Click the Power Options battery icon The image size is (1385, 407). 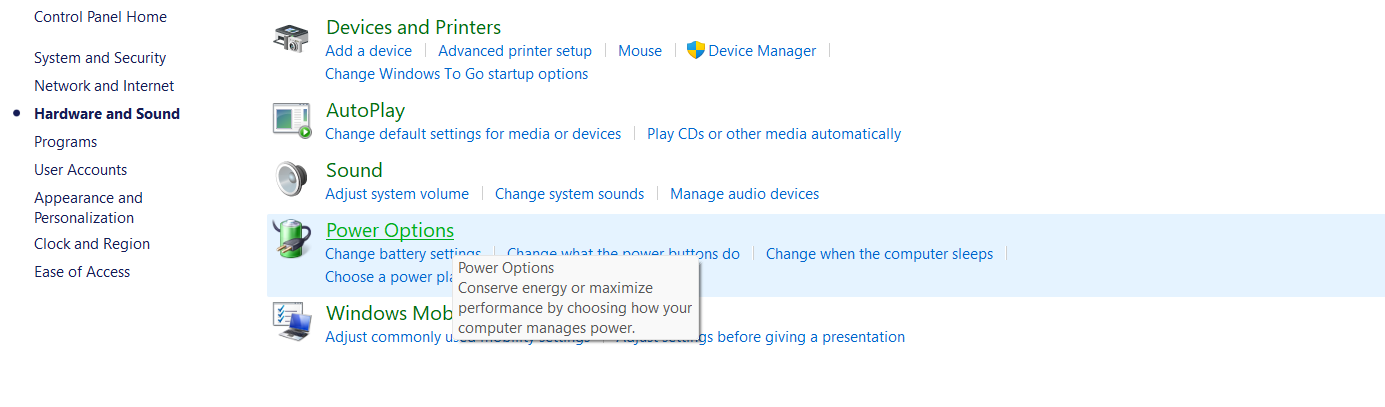[x=291, y=240]
